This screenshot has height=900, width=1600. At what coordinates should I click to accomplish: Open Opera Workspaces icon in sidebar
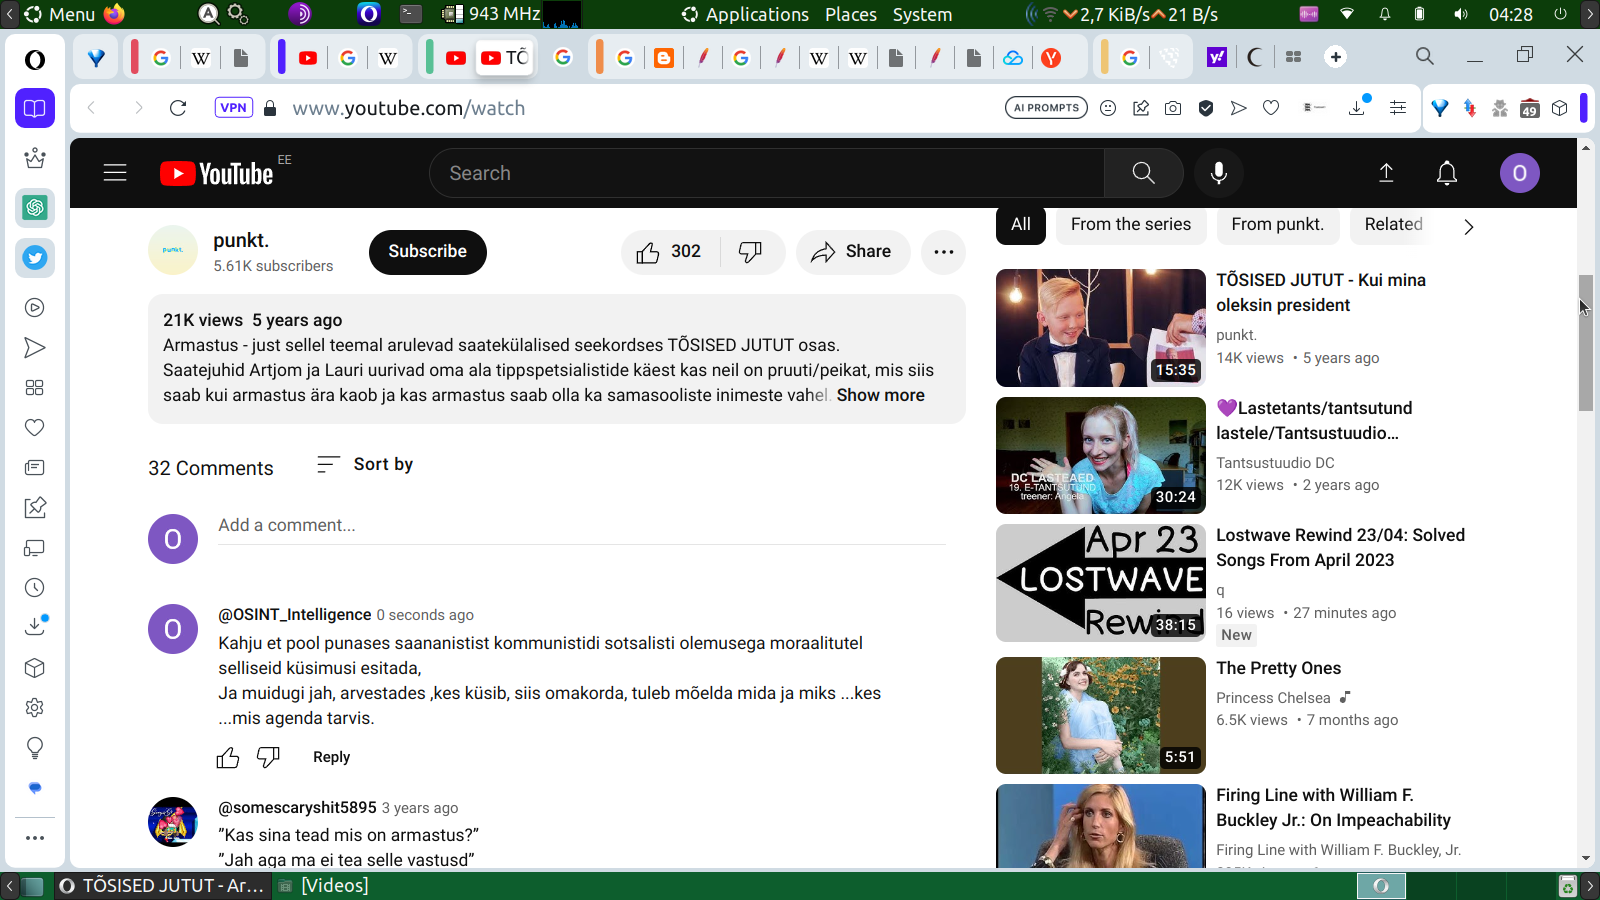pyautogui.click(x=35, y=108)
